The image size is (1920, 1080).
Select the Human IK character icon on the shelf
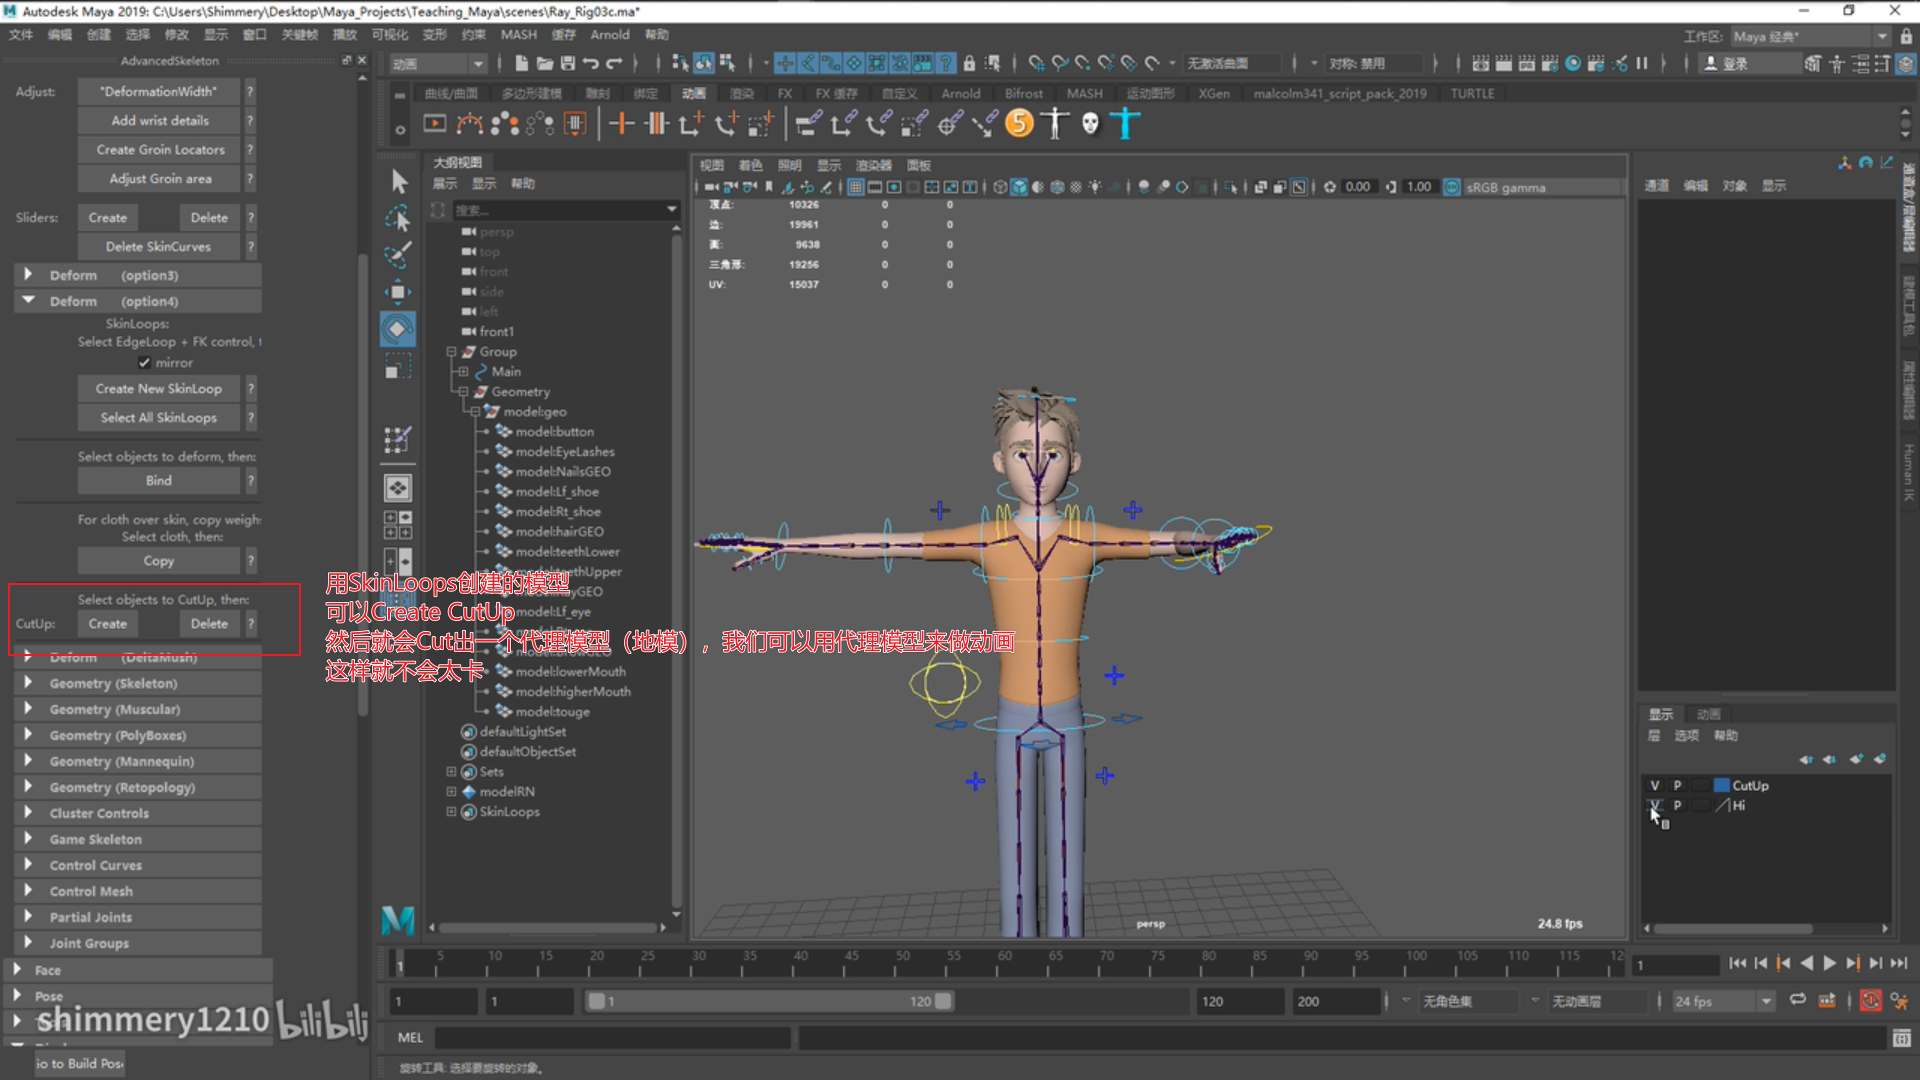click(1054, 123)
